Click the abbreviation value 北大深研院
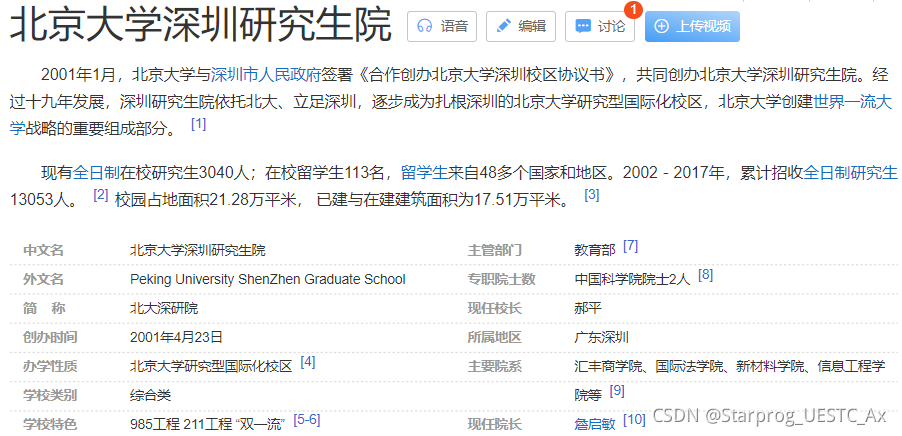The image size is (902, 436). click(x=164, y=308)
